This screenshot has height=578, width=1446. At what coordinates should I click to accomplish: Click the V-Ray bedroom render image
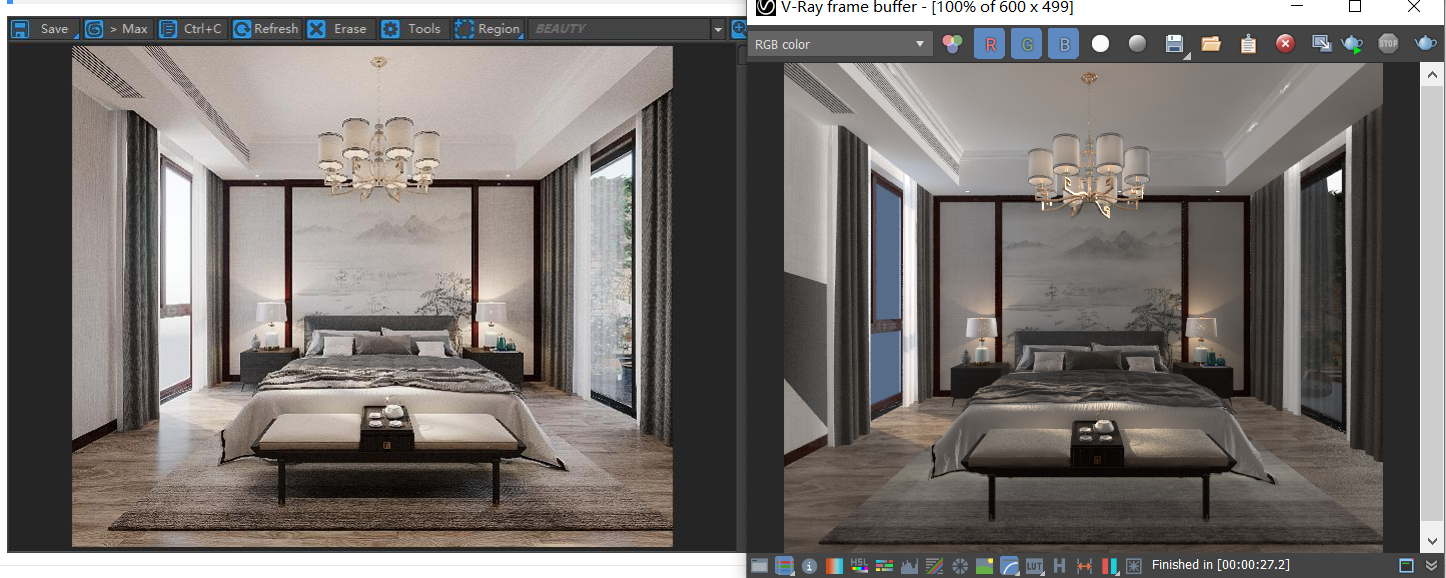1083,307
